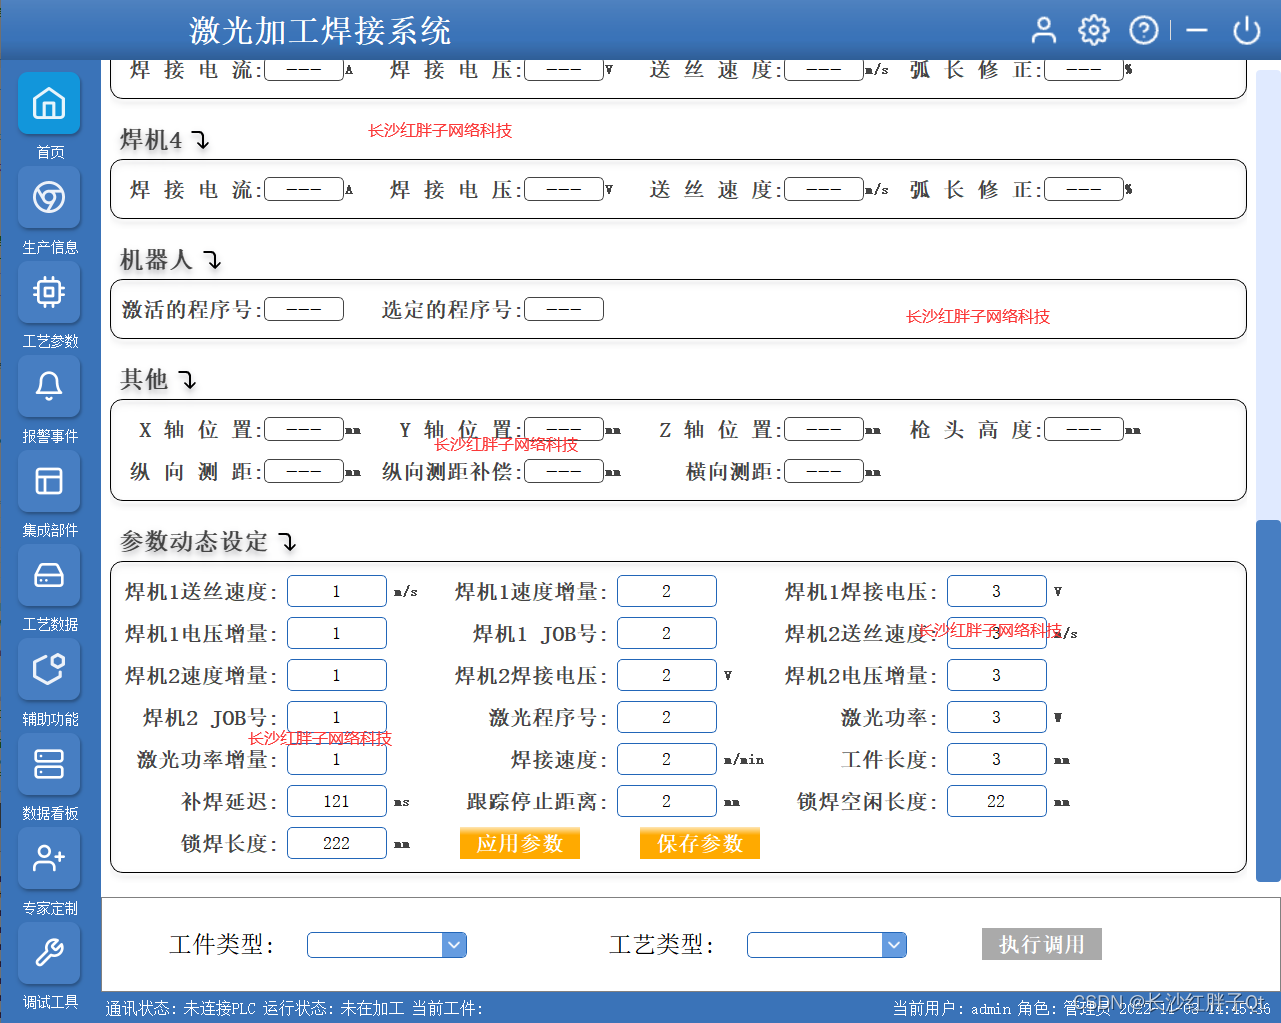Click 选定的程序号 value box
Screen dimensions: 1281x1023
click(x=564, y=309)
